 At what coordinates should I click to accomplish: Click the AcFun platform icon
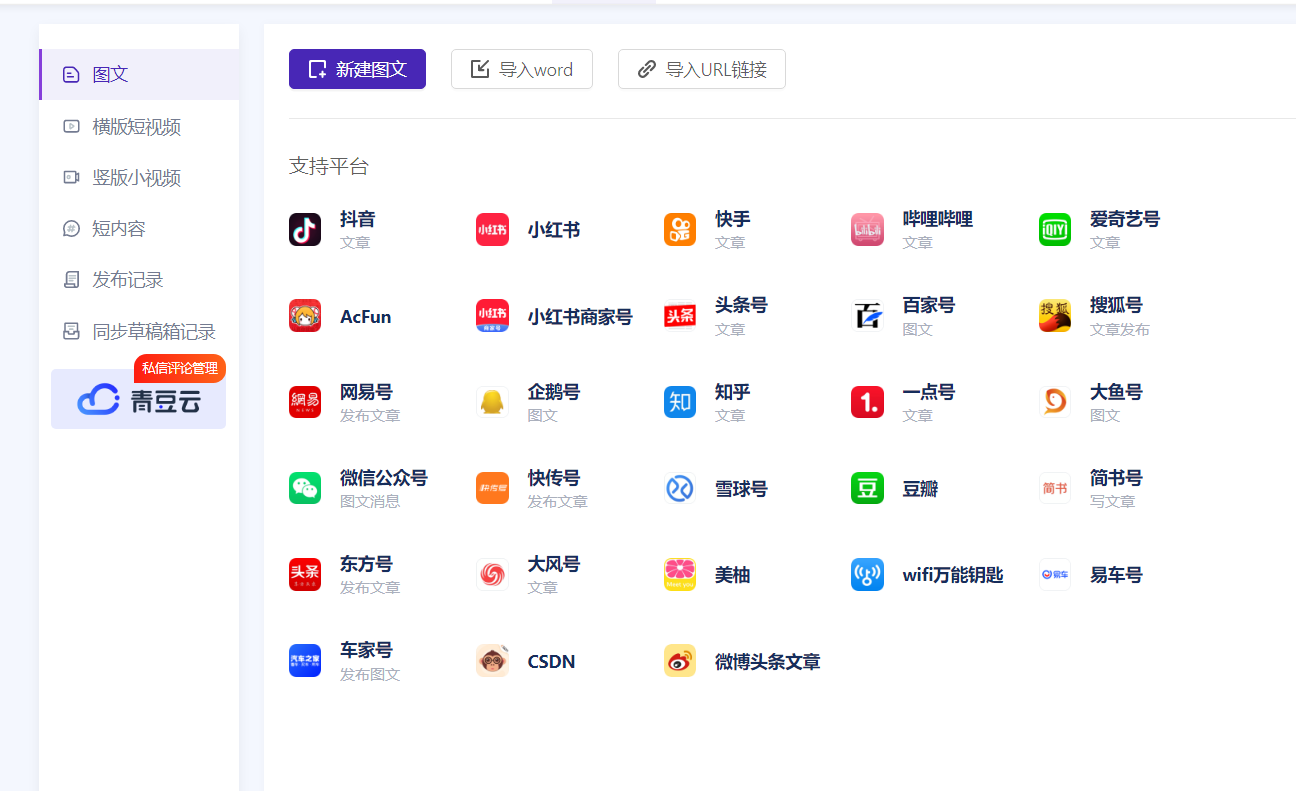[x=305, y=316]
